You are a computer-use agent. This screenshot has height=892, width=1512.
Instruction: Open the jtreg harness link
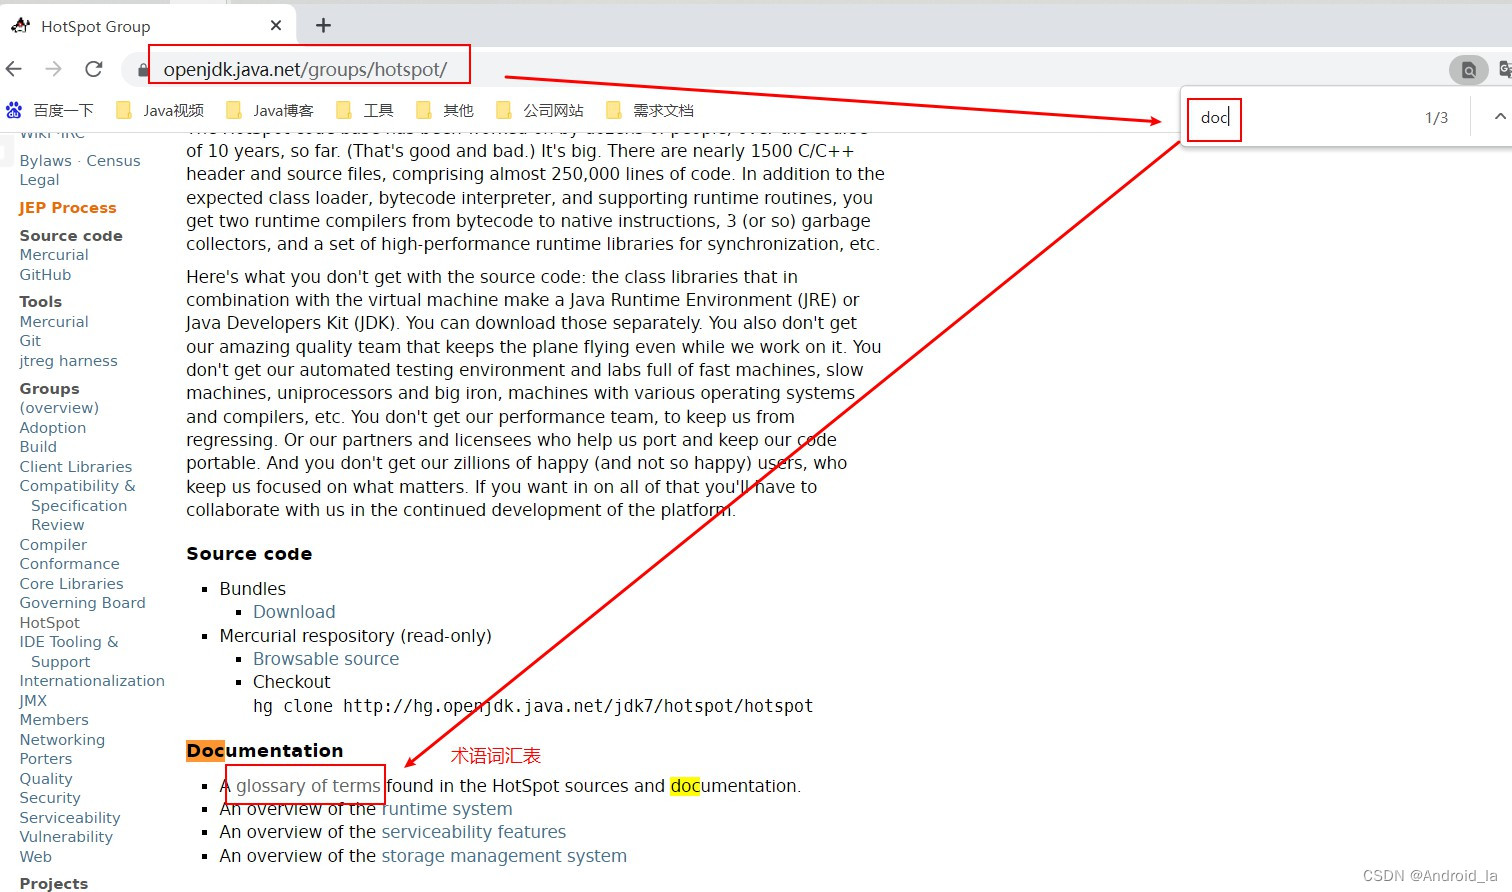click(x=68, y=361)
